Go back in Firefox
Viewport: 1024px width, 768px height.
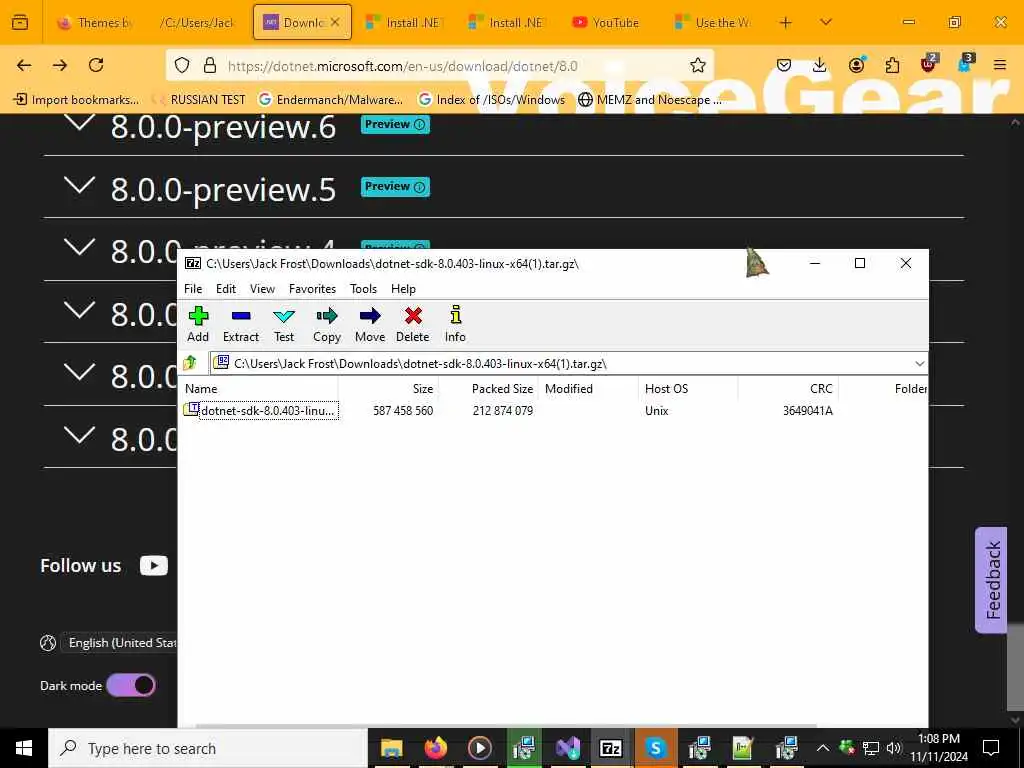click(x=24, y=65)
